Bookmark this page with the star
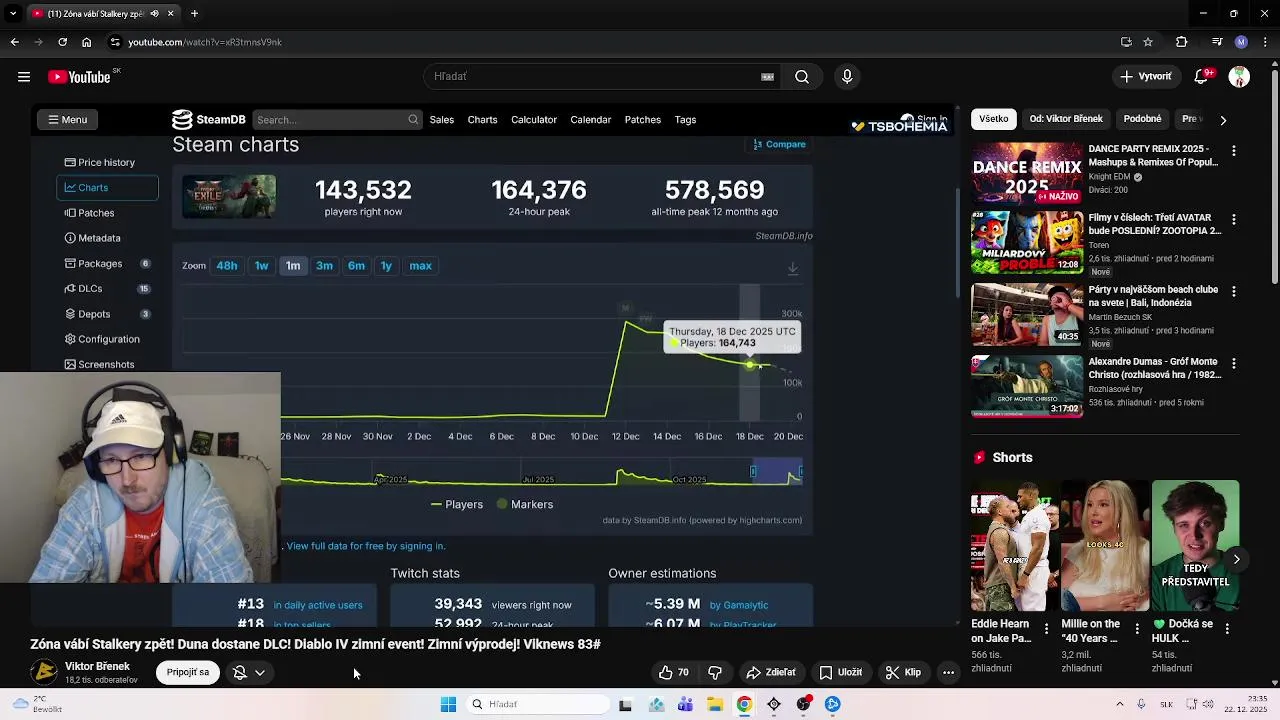 tap(1148, 42)
